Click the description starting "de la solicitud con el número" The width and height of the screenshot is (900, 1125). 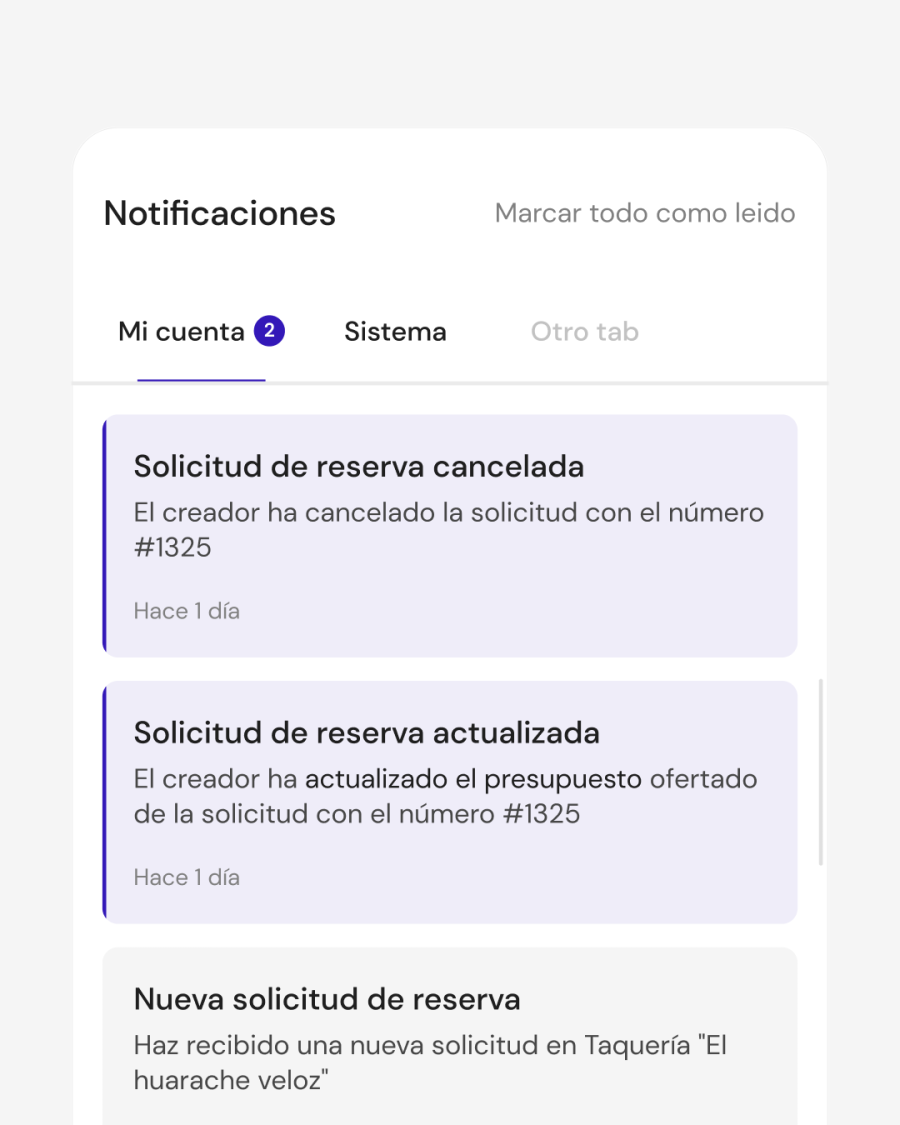coord(357,814)
